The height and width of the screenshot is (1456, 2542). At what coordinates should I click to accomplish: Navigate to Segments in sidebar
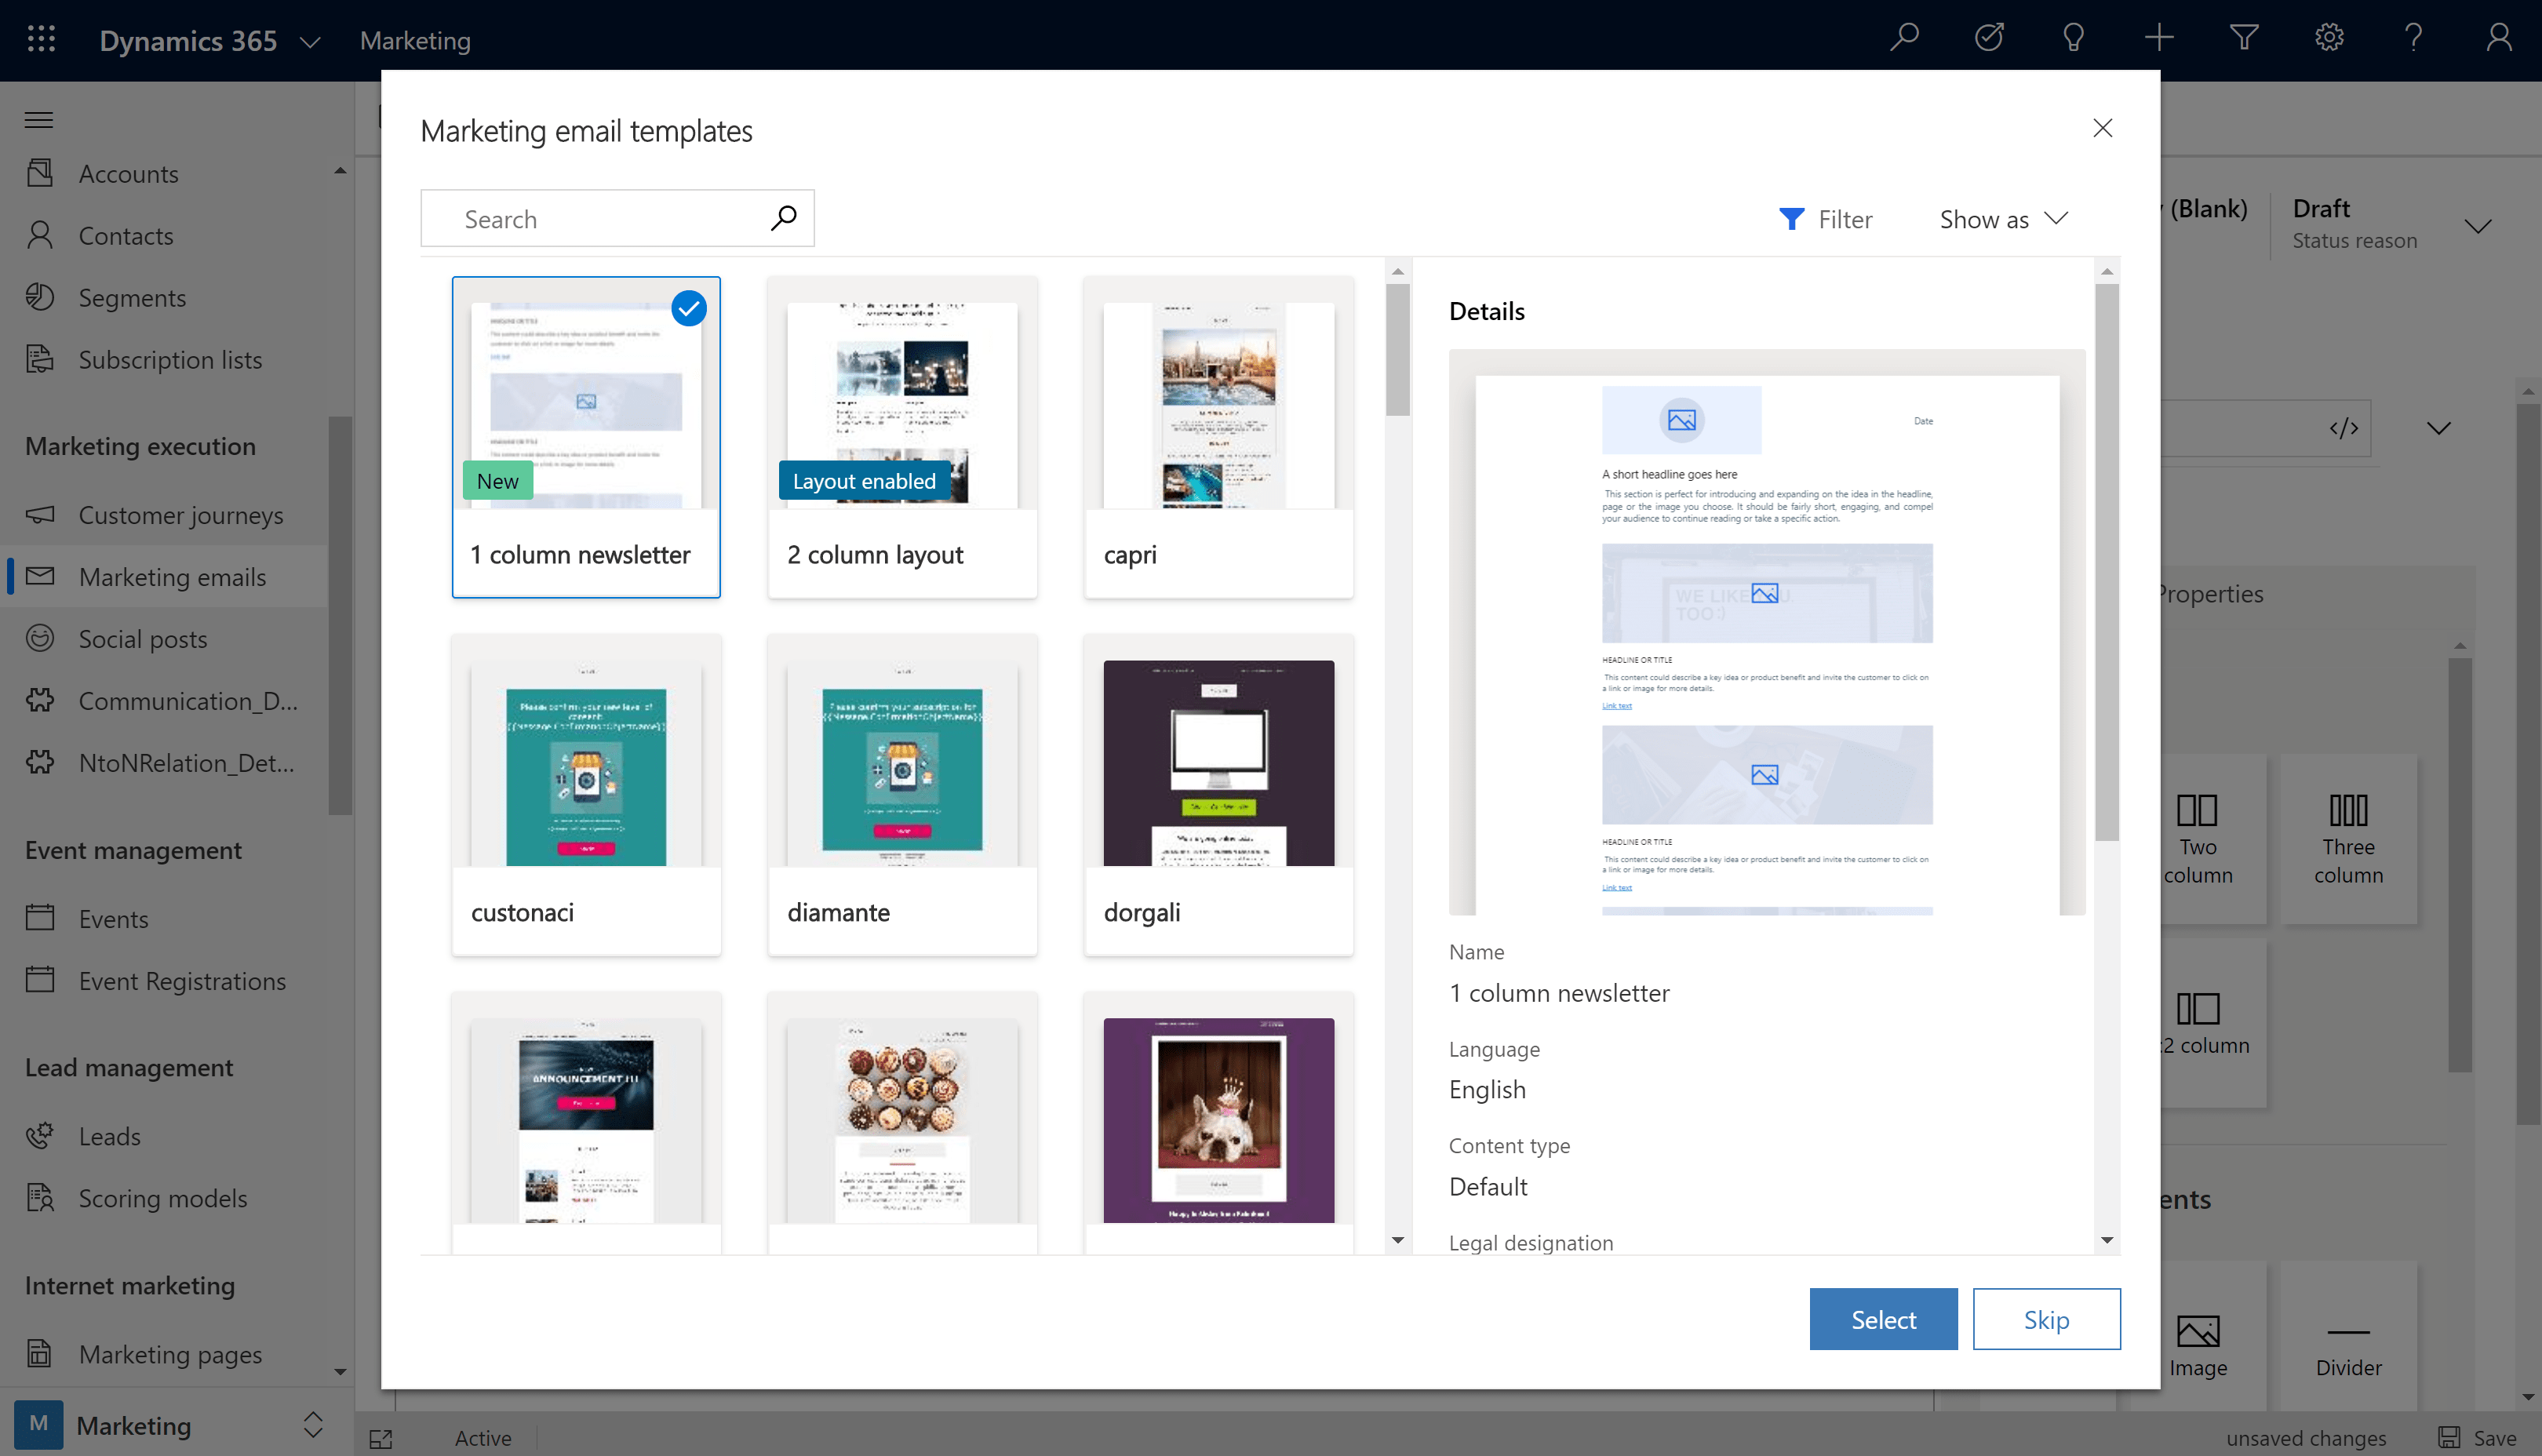coord(132,297)
